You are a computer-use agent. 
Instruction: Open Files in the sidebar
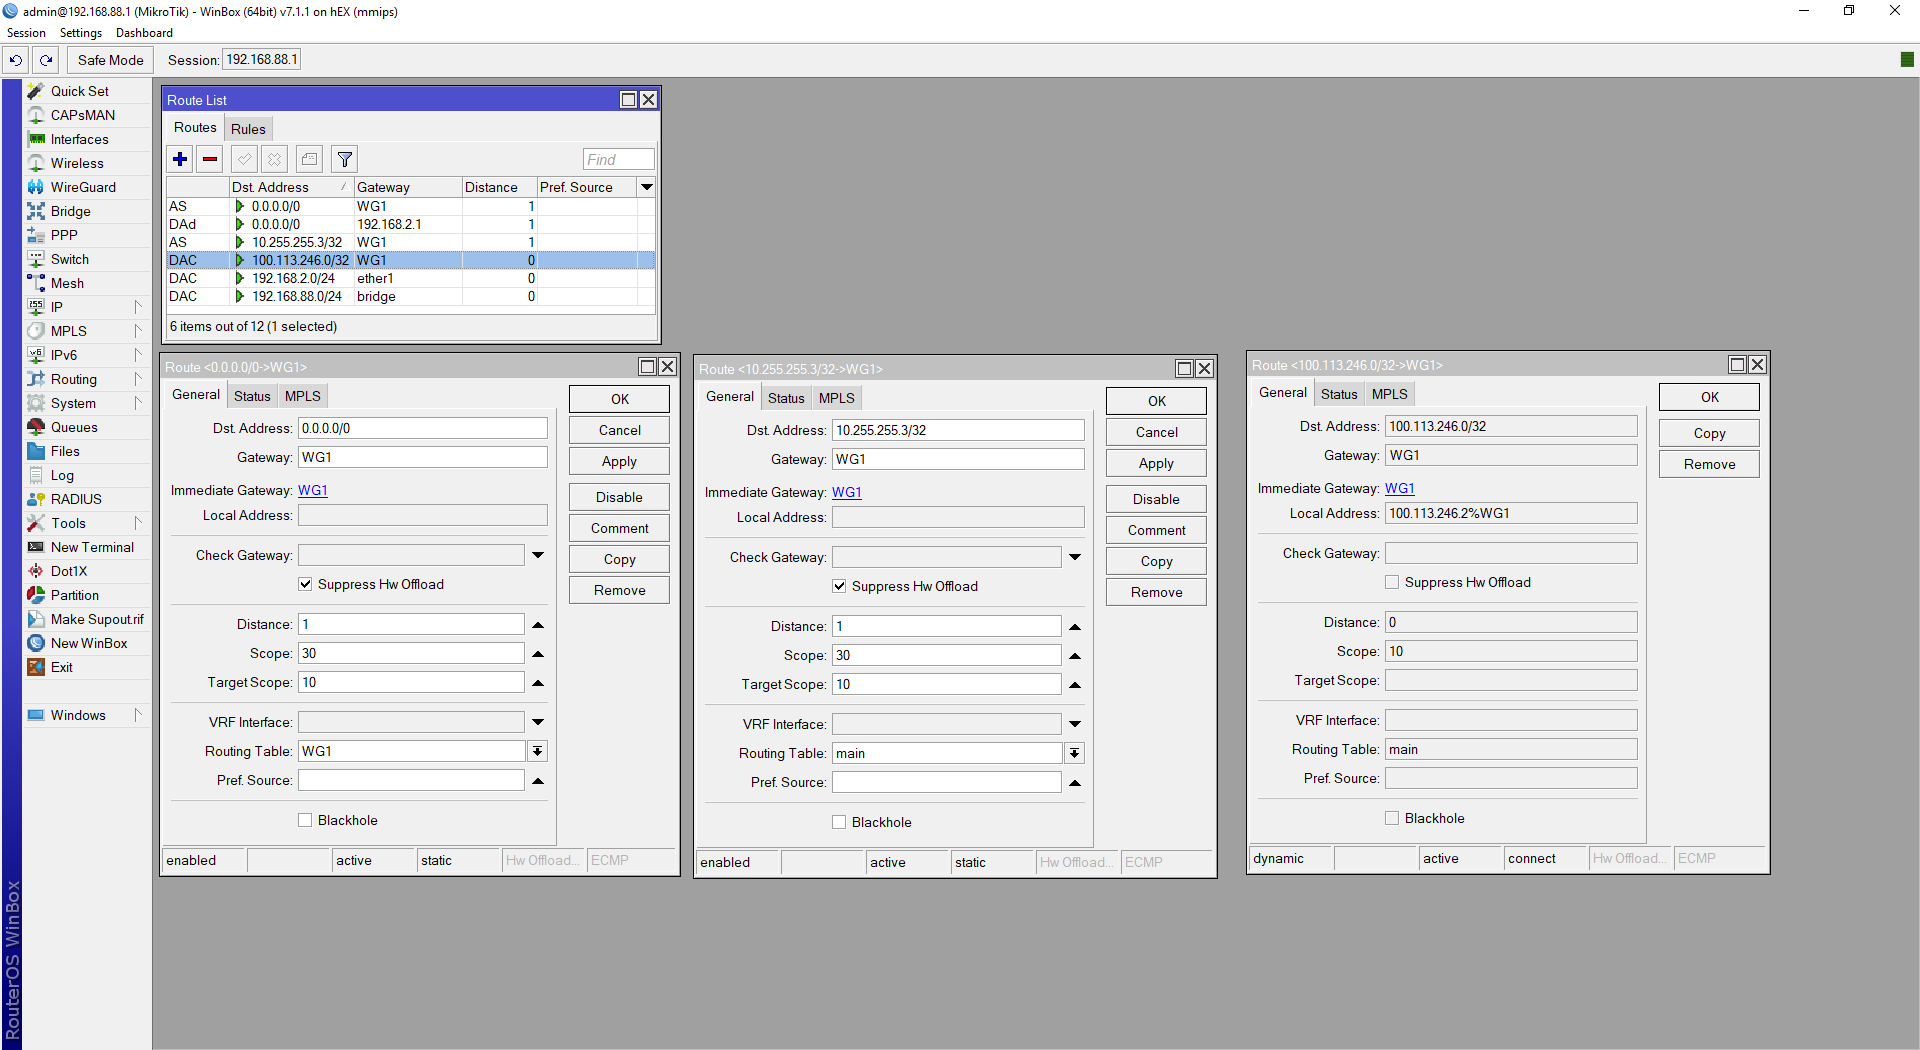click(65, 451)
